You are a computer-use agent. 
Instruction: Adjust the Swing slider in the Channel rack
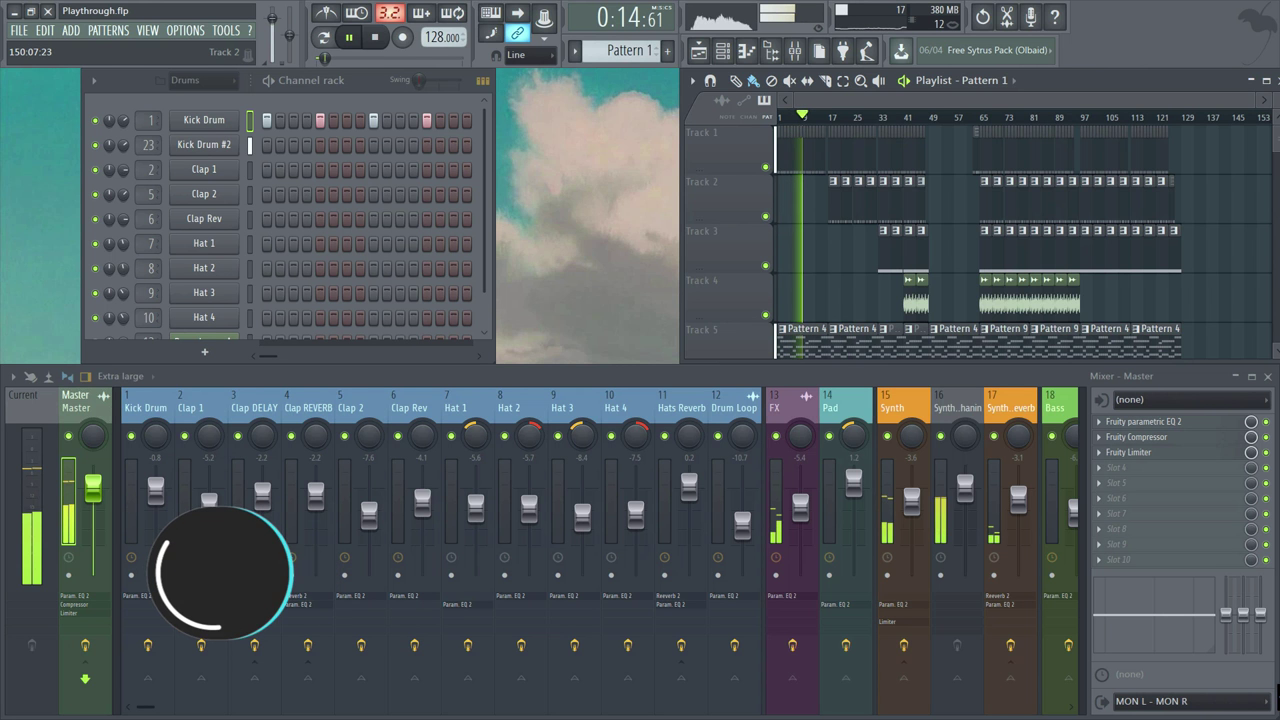click(420, 81)
